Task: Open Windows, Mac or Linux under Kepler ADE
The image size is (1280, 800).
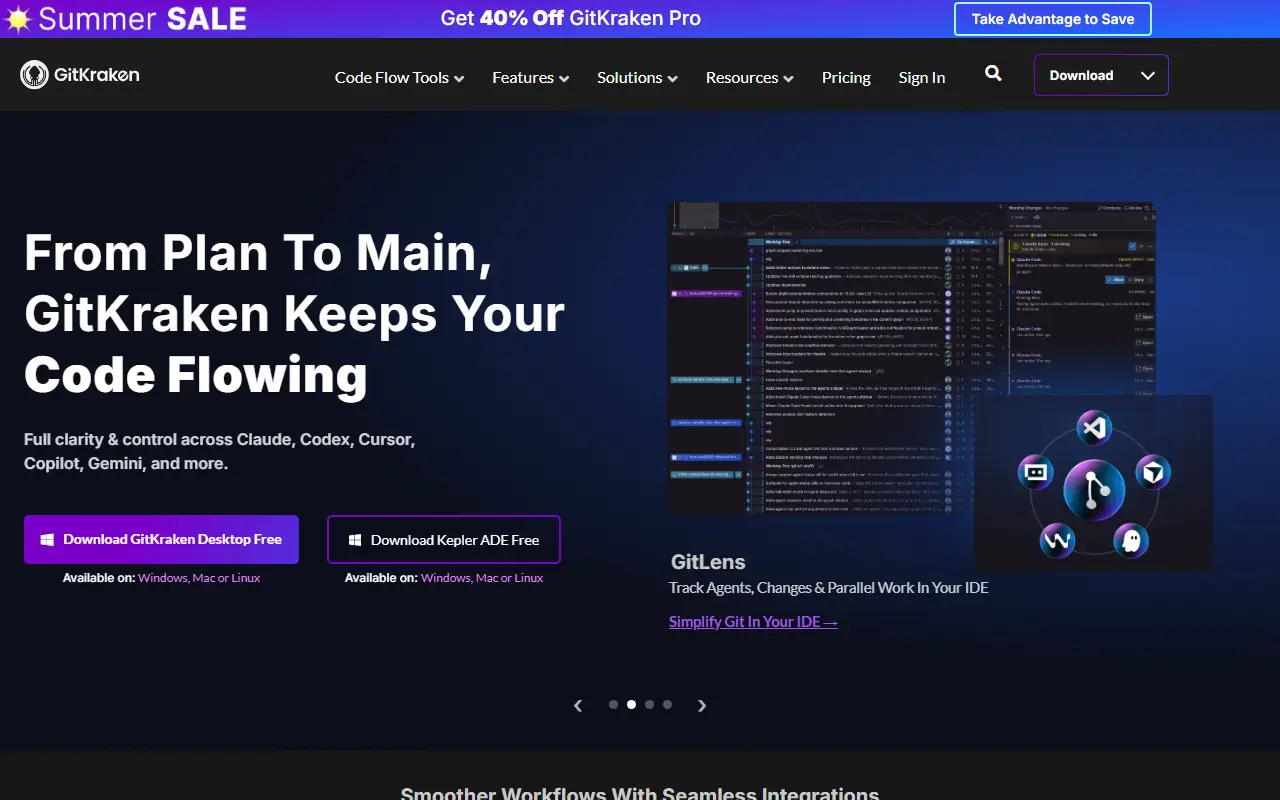Action: (482, 578)
